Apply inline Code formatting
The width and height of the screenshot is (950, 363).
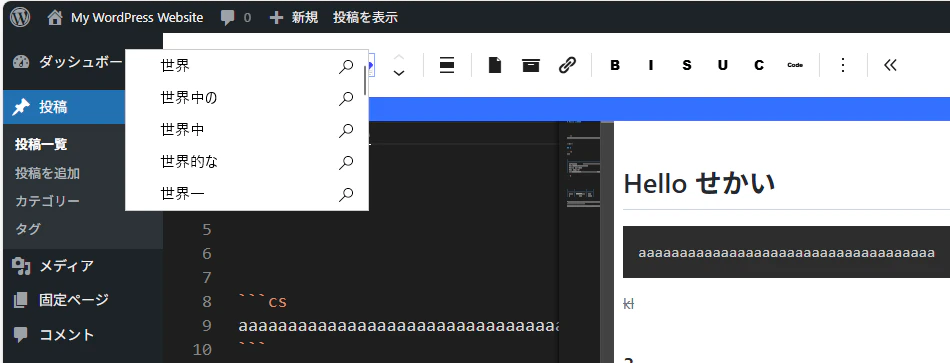(x=795, y=65)
